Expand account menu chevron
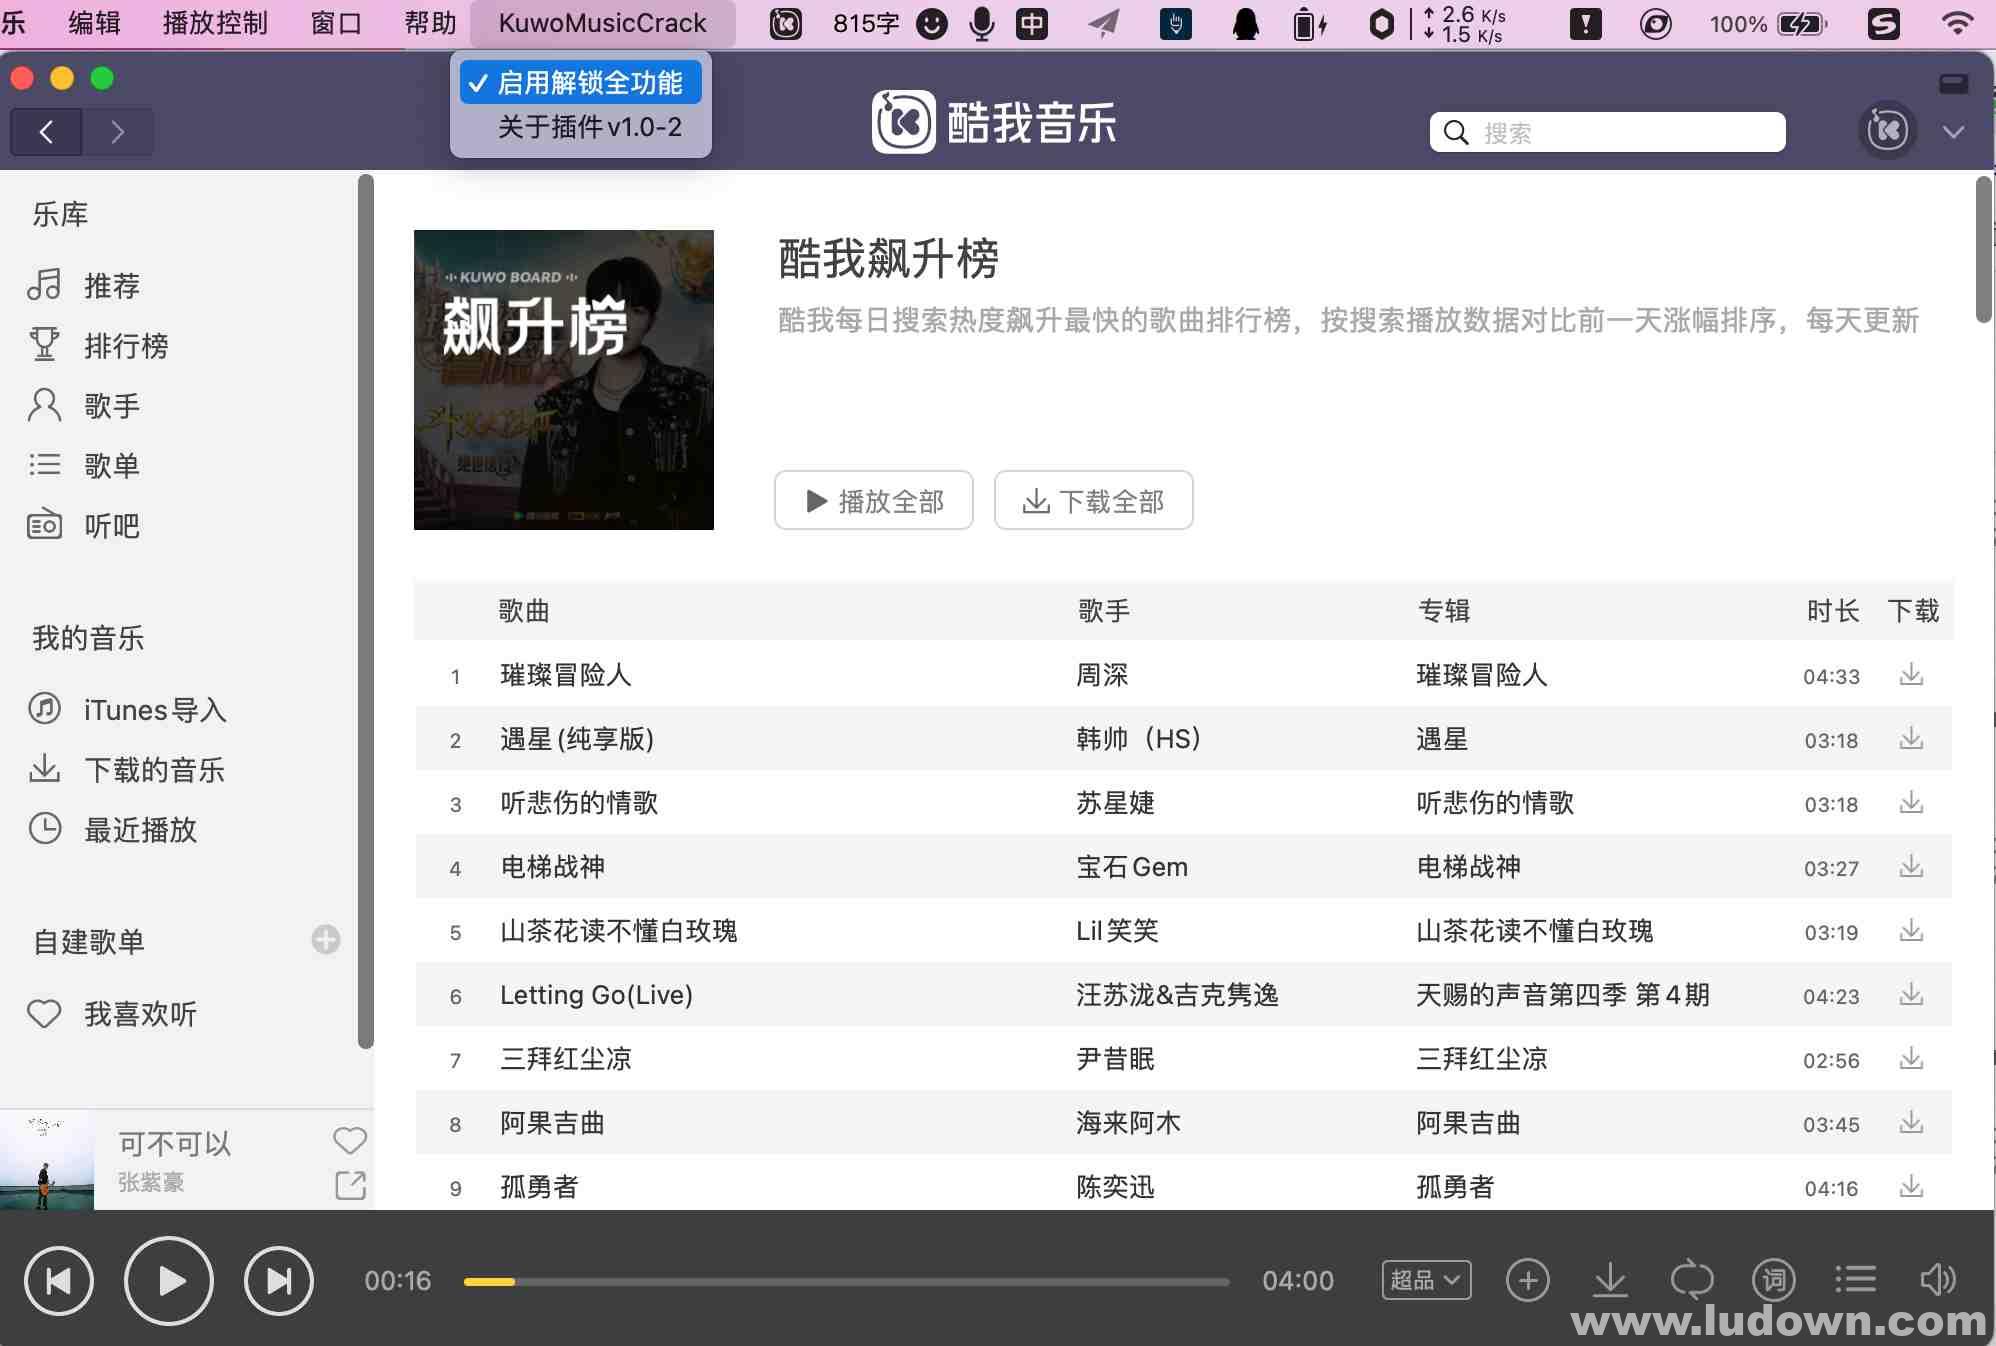1996x1346 pixels. 1953,132
